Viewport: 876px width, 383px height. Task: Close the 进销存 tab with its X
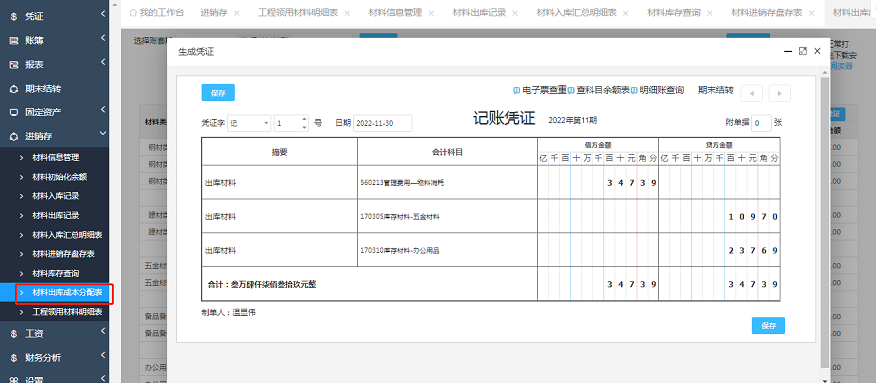[236, 13]
